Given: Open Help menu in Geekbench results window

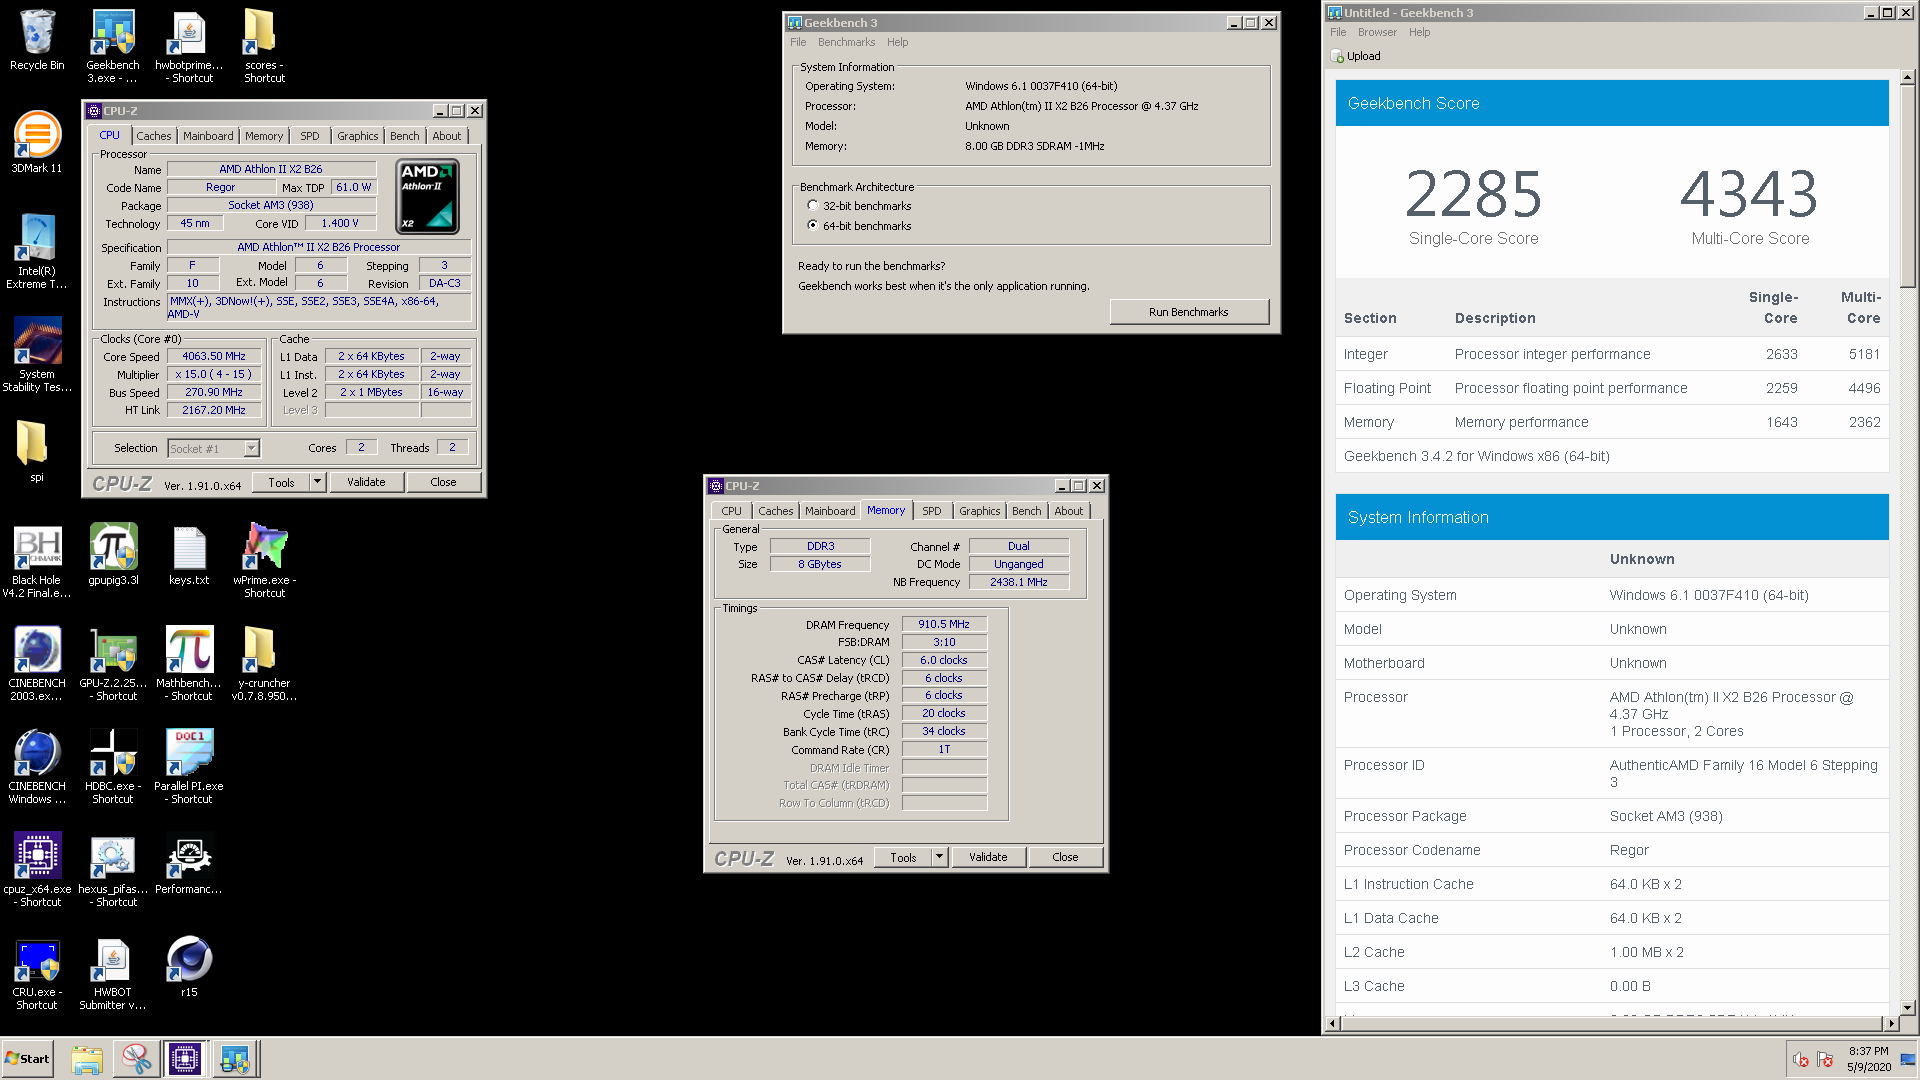Looking at the screenshot, I should pos(1419,32).
